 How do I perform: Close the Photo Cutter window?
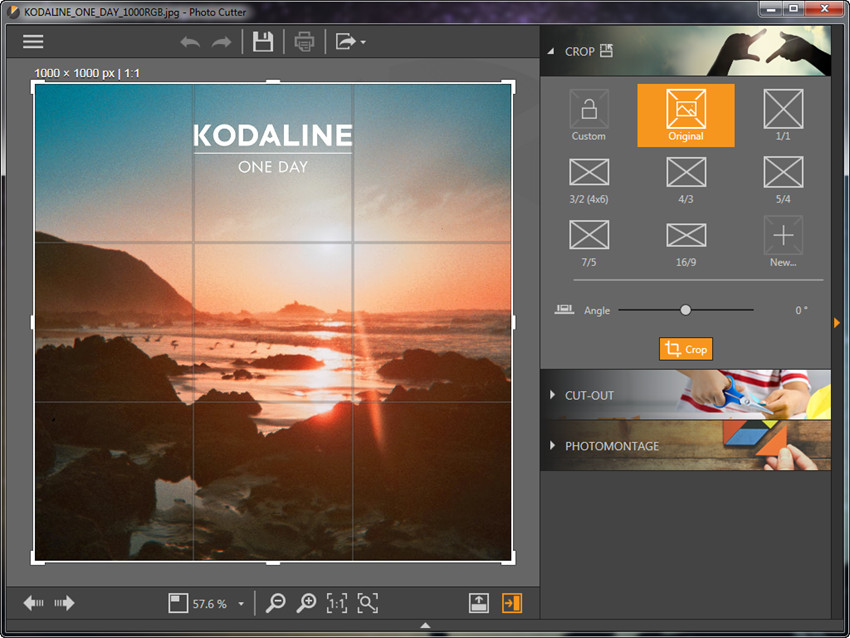click(825, 9)
